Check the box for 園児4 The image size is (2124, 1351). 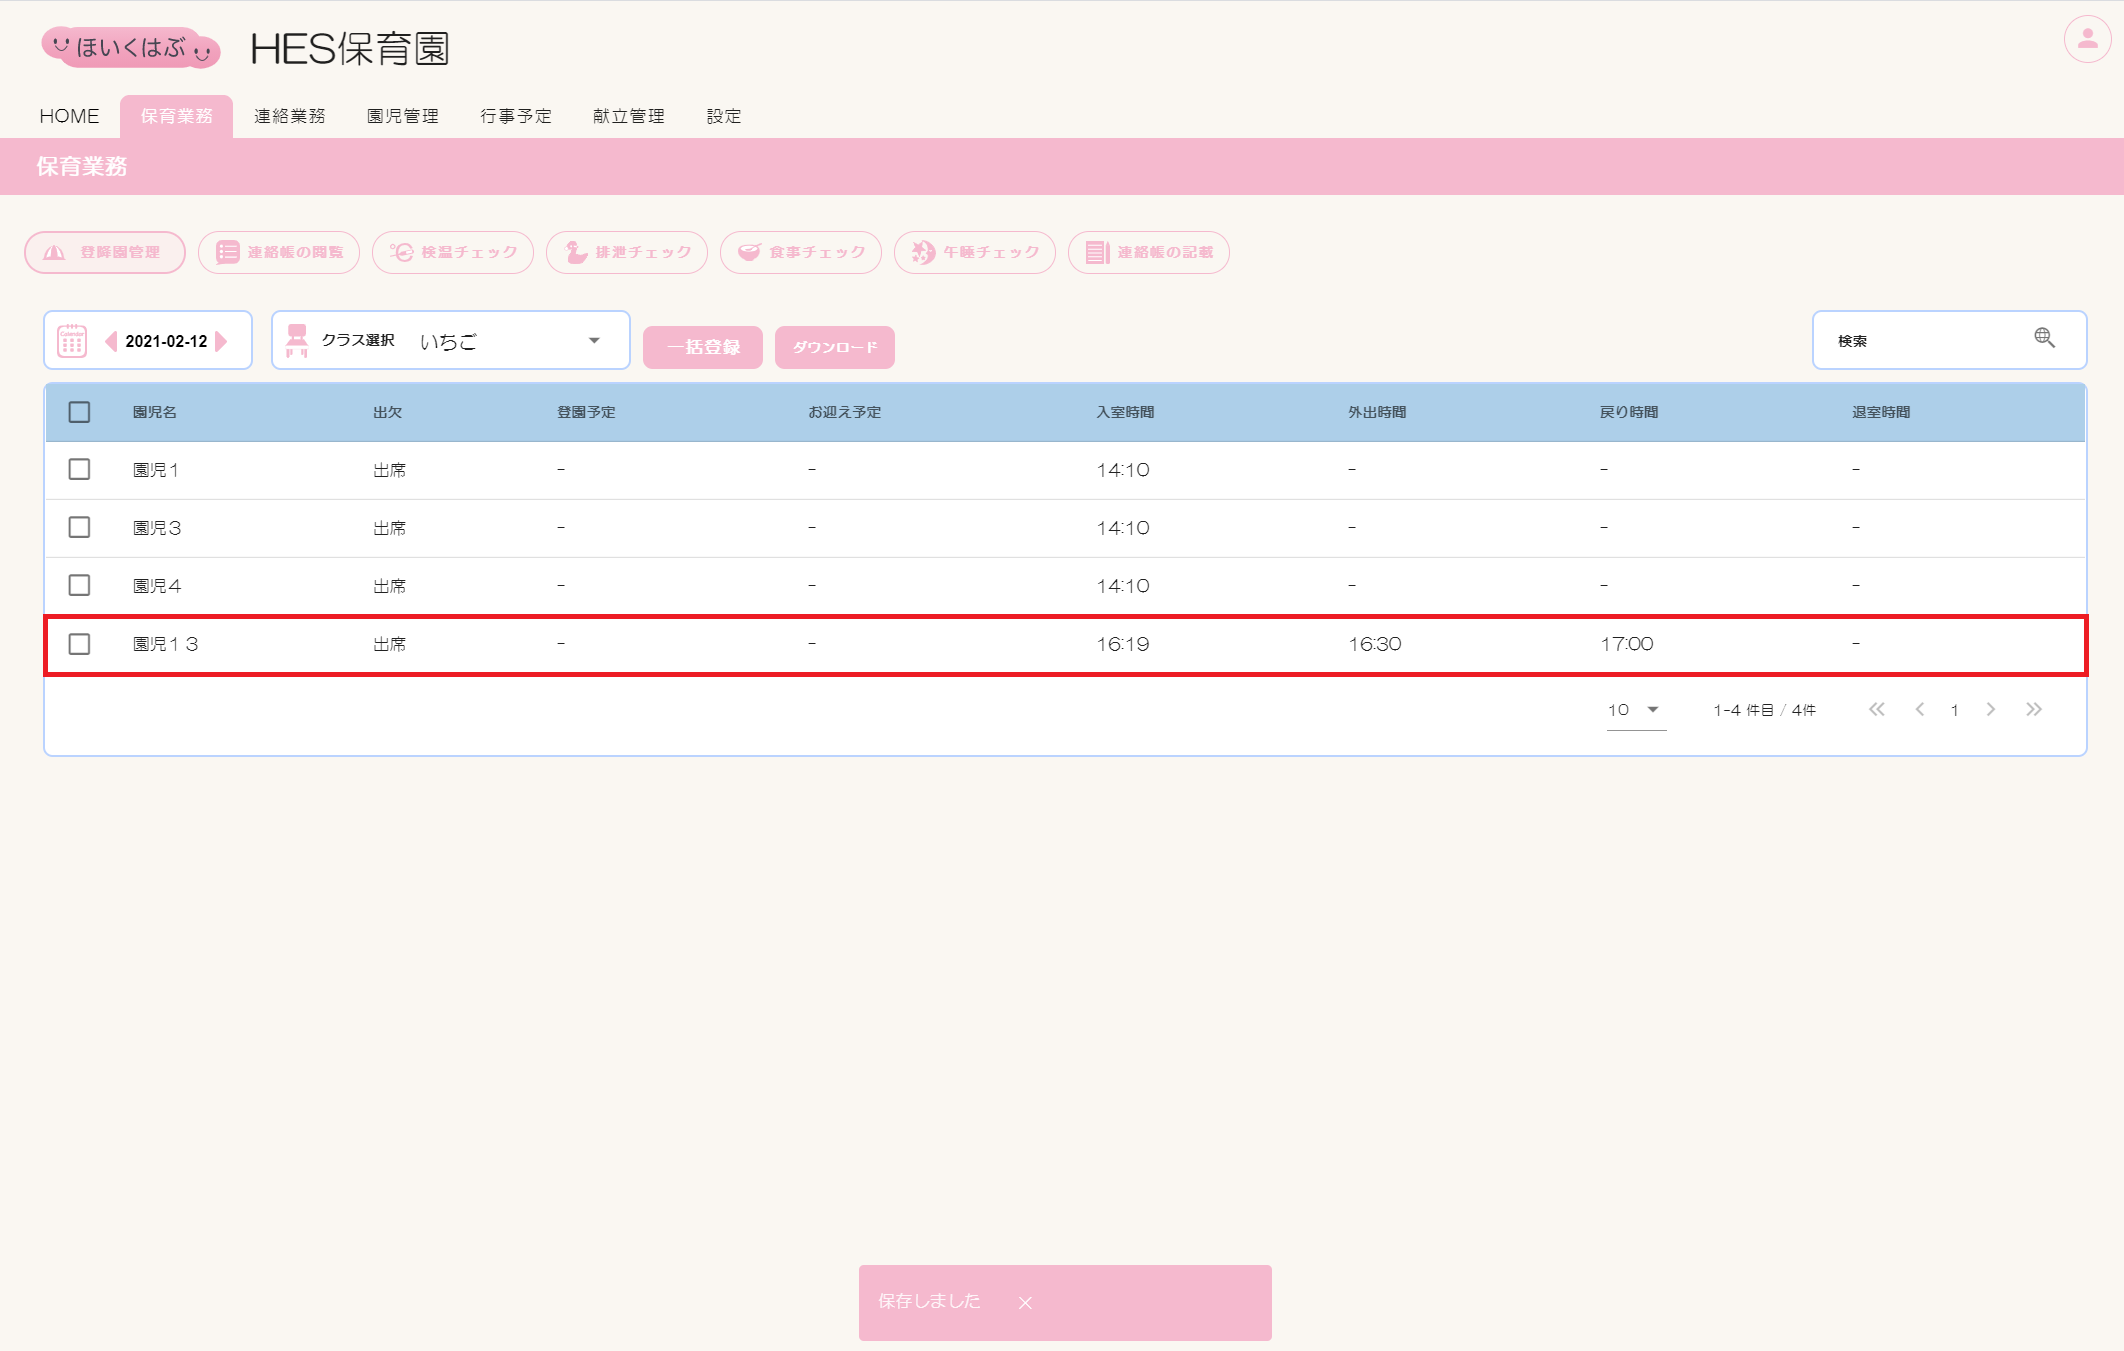point(79,585)
